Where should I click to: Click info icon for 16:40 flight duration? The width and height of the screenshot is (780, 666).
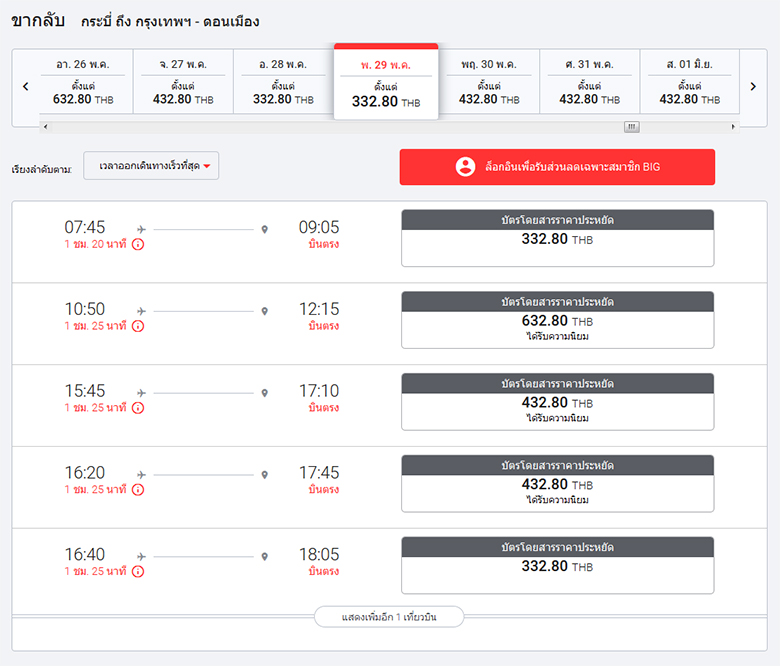pos(138,572)
